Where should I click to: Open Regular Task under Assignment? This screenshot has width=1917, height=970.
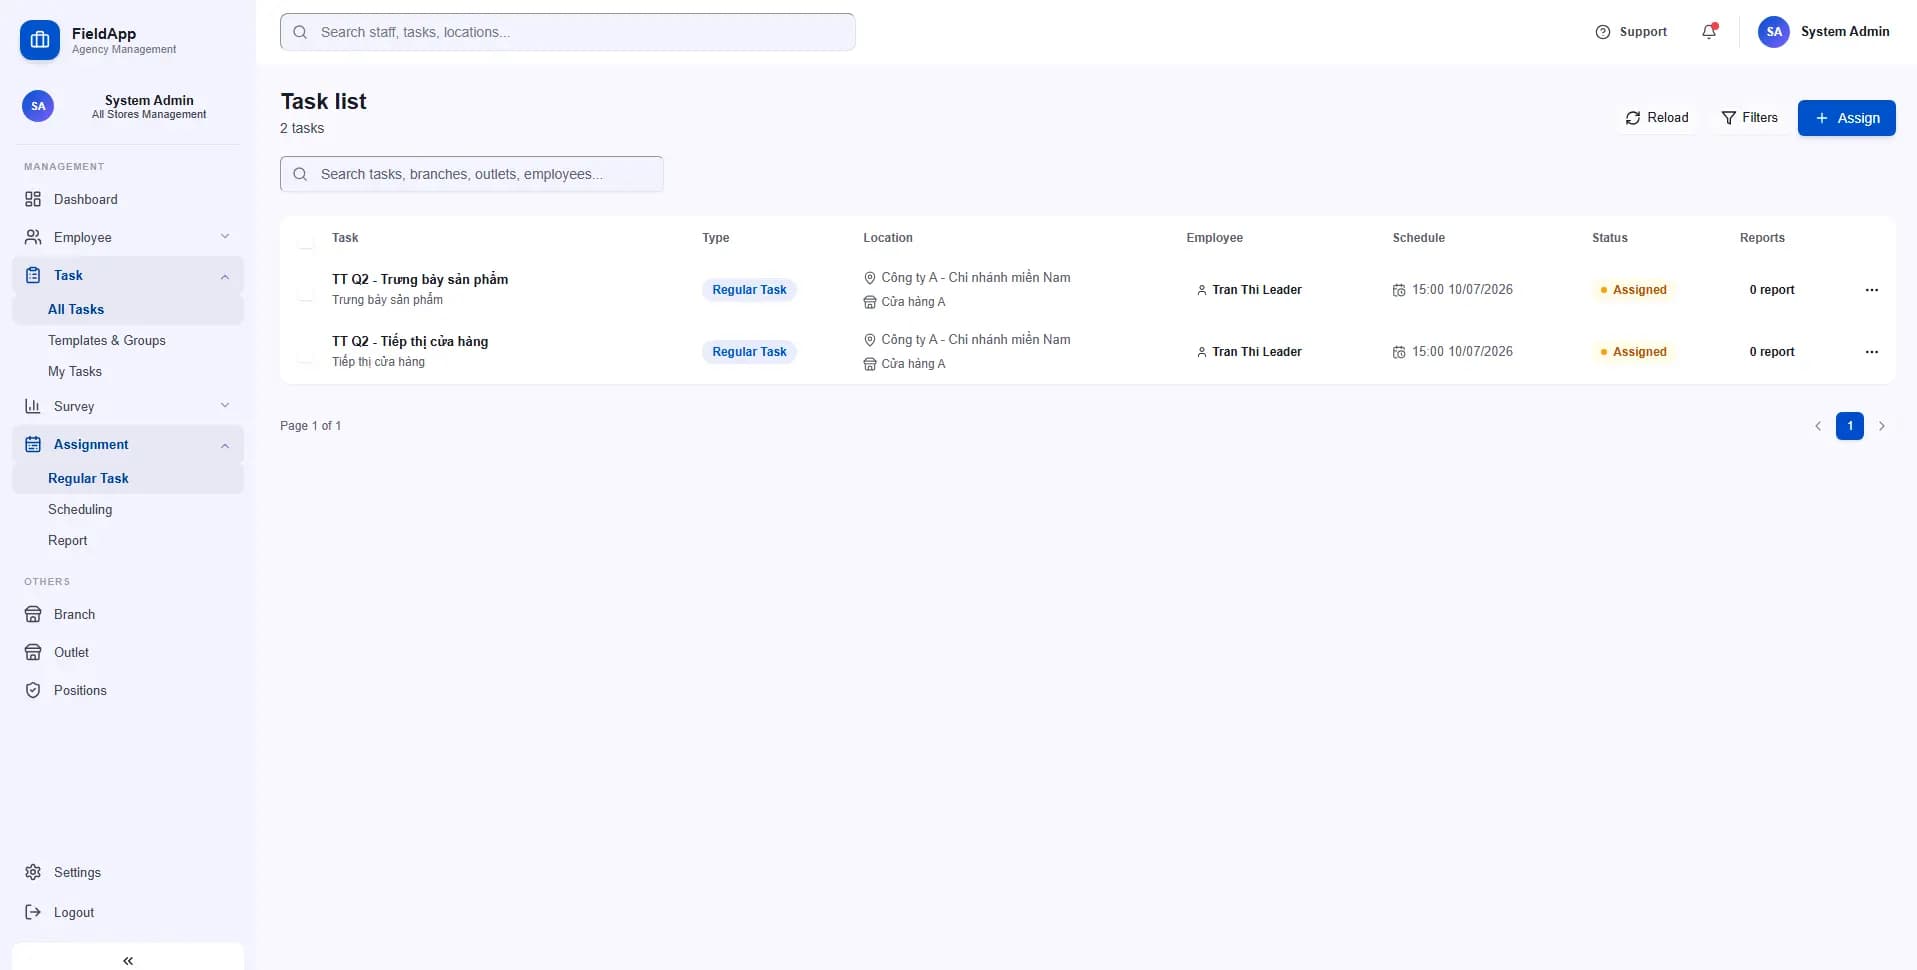click(128, 478)
